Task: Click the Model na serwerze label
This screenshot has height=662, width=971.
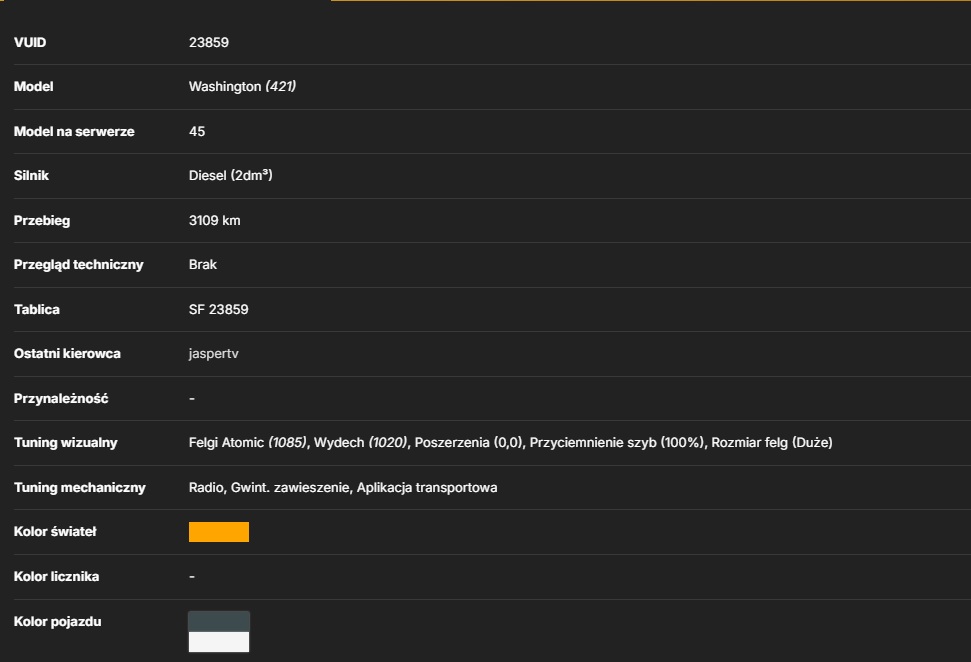Action: (74, 131)
